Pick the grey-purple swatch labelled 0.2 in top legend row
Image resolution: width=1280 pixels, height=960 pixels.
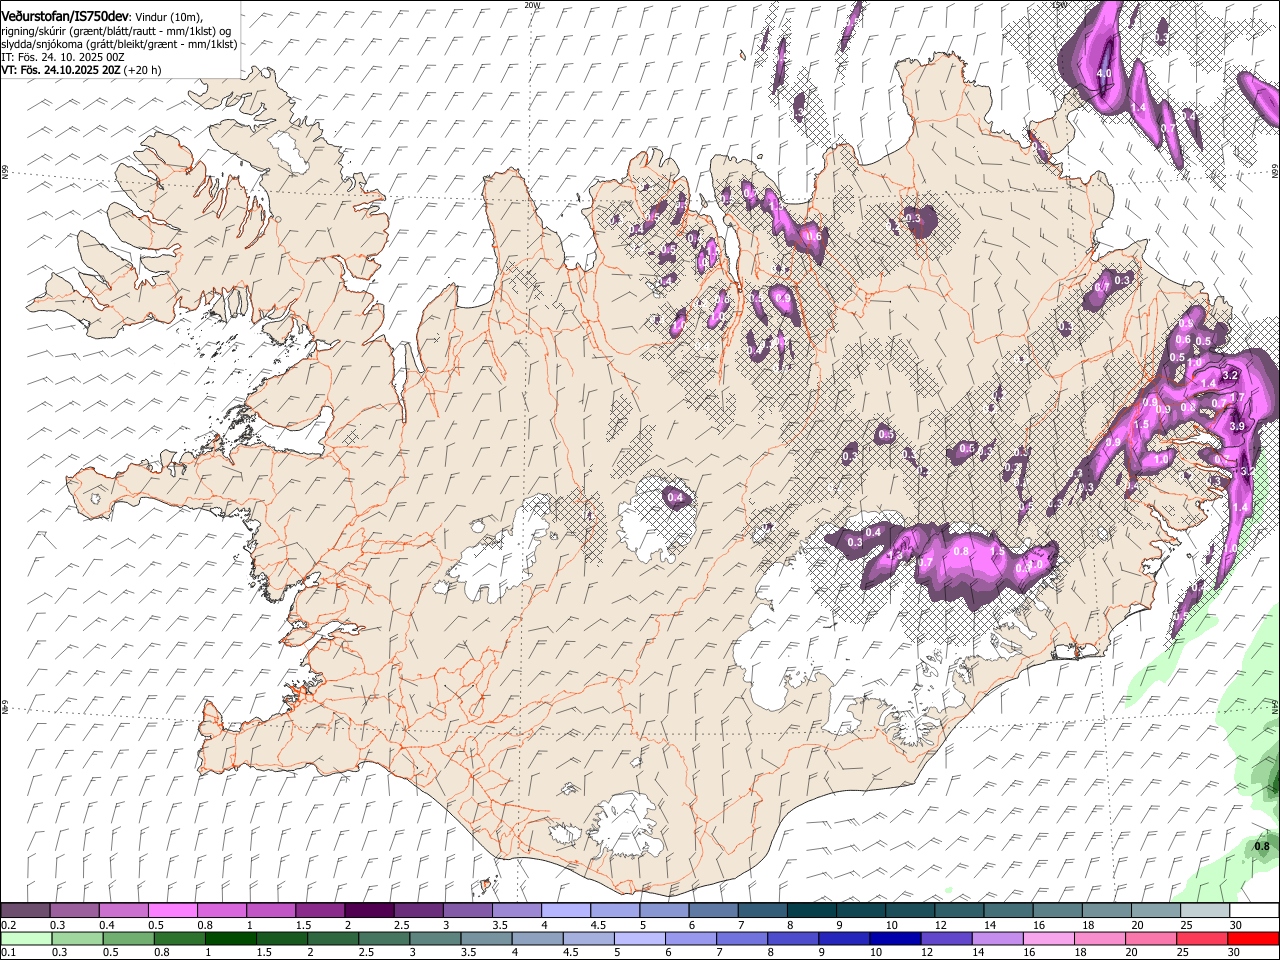coord(25,911)
